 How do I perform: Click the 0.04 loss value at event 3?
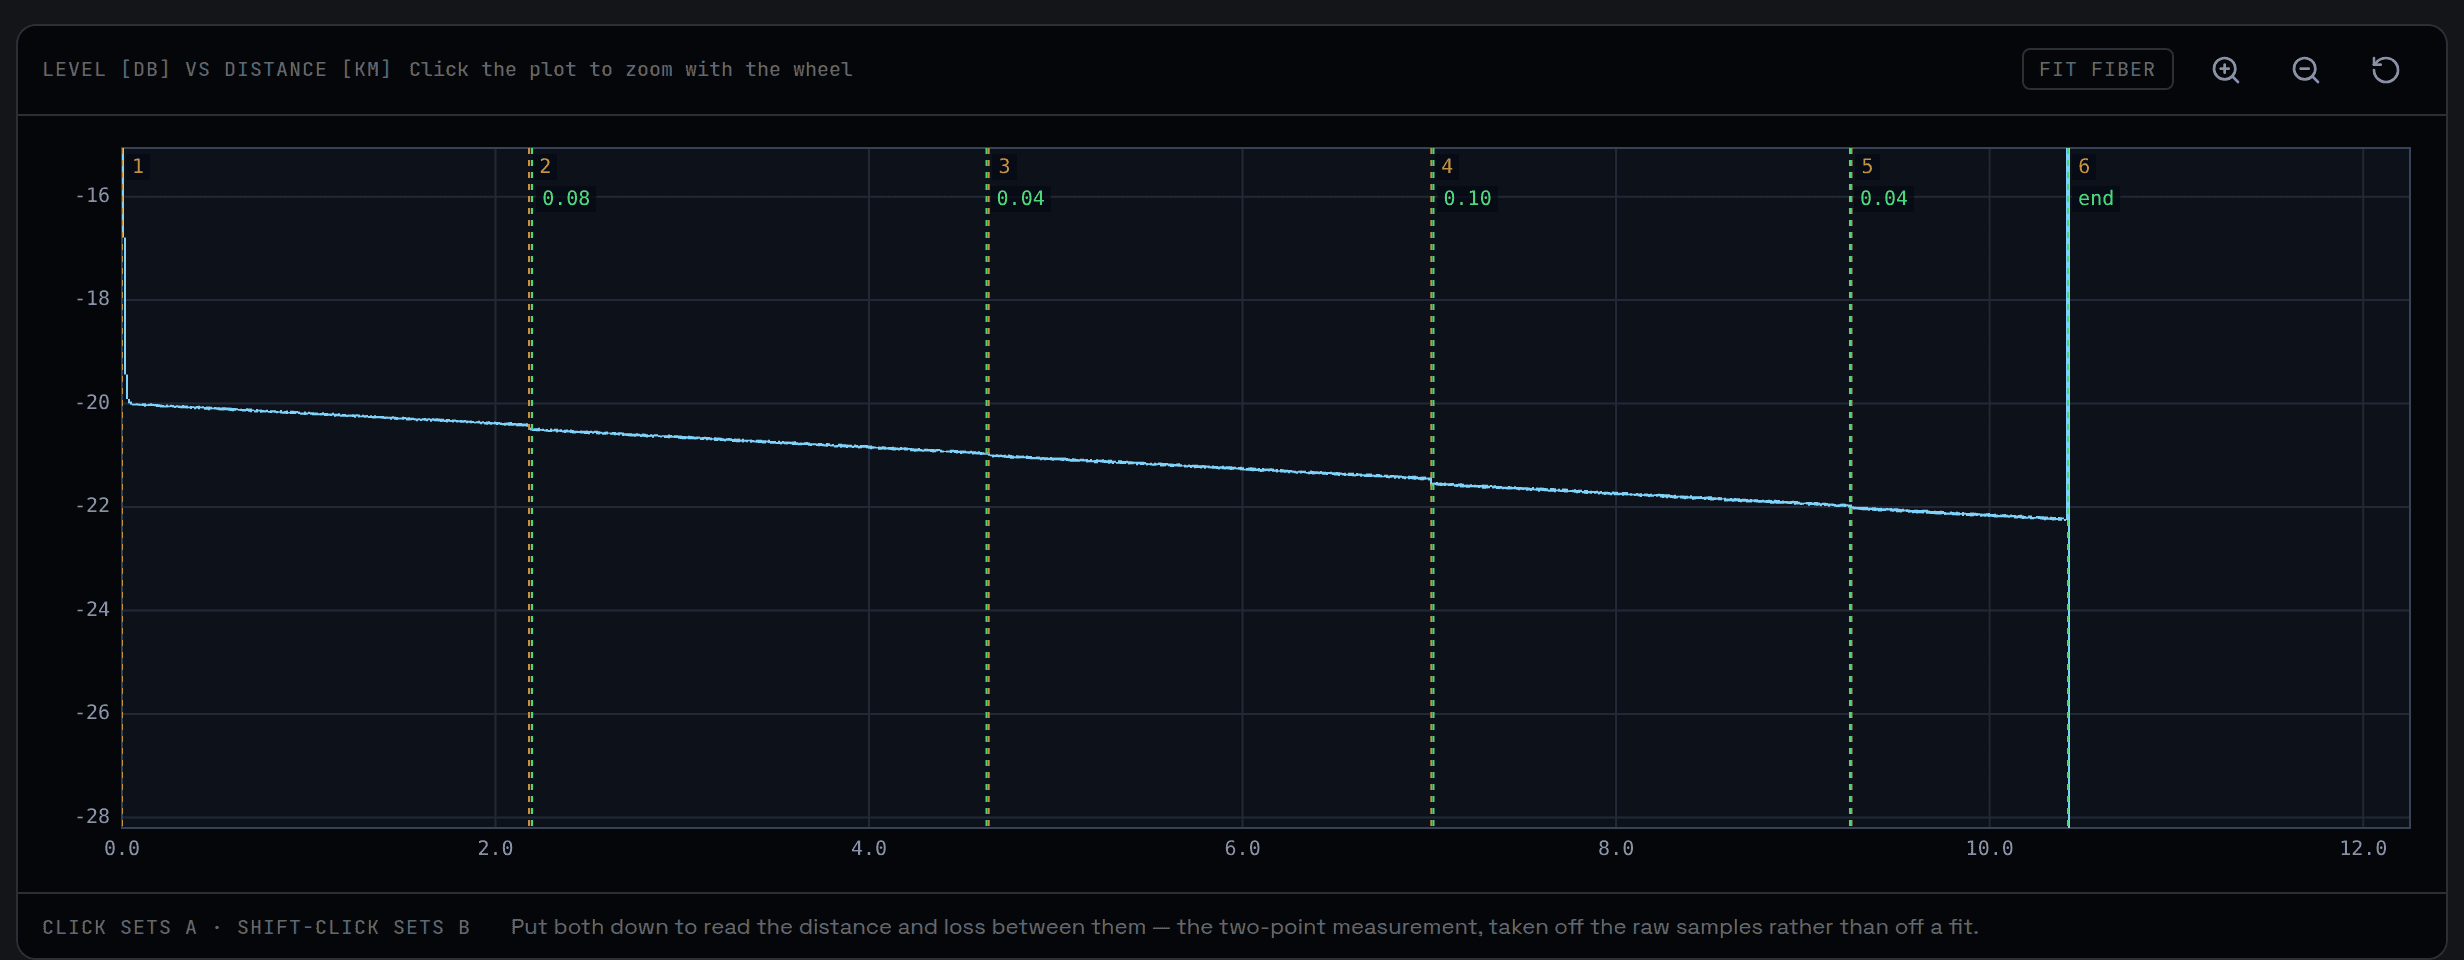[1021, 198]
